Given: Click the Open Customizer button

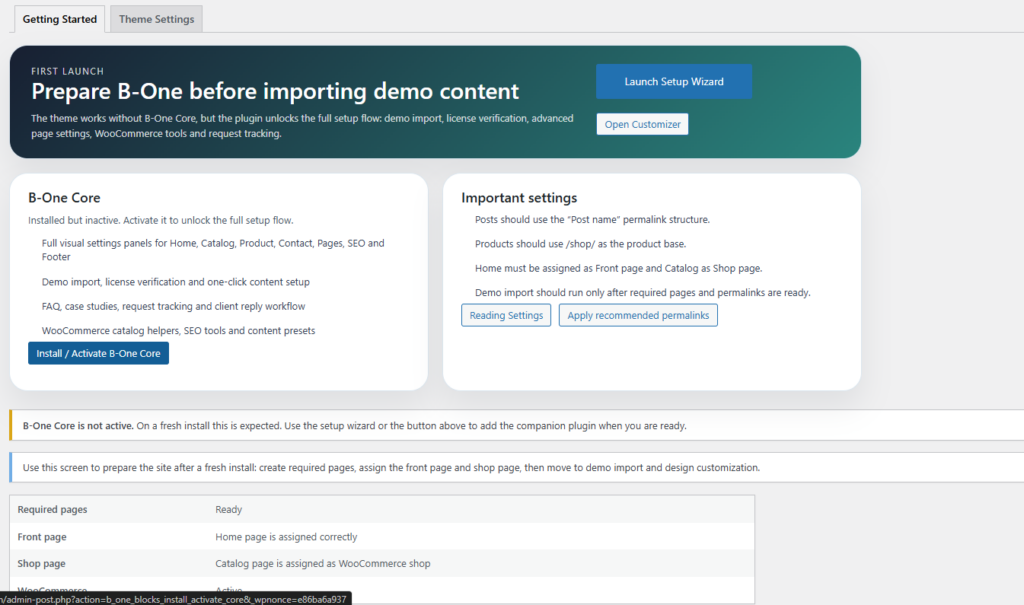Looking at the screenshot, I should point(642,124).
